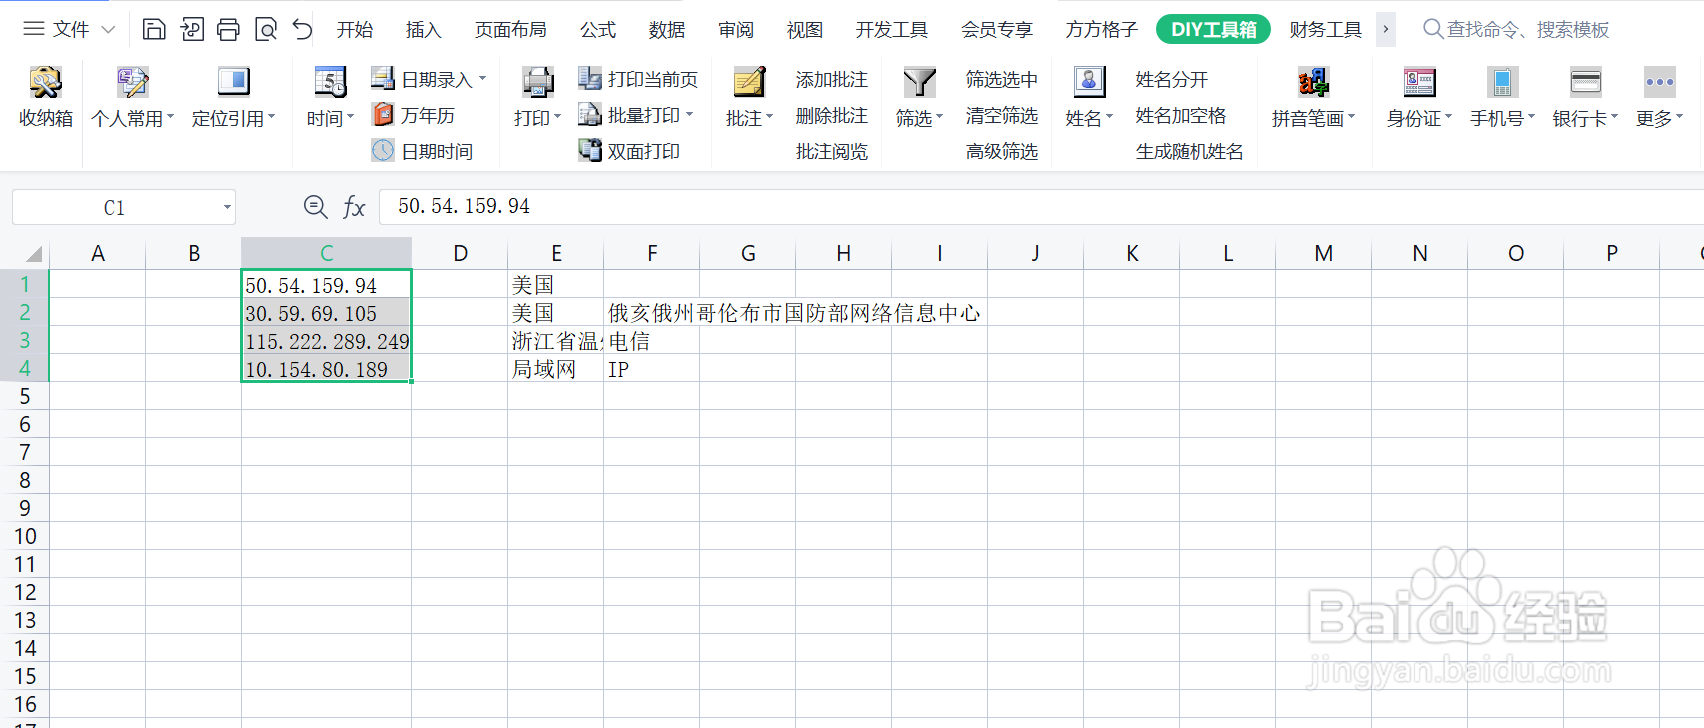Click the save file icon
Screen dimensions: 1704x728
154,29
